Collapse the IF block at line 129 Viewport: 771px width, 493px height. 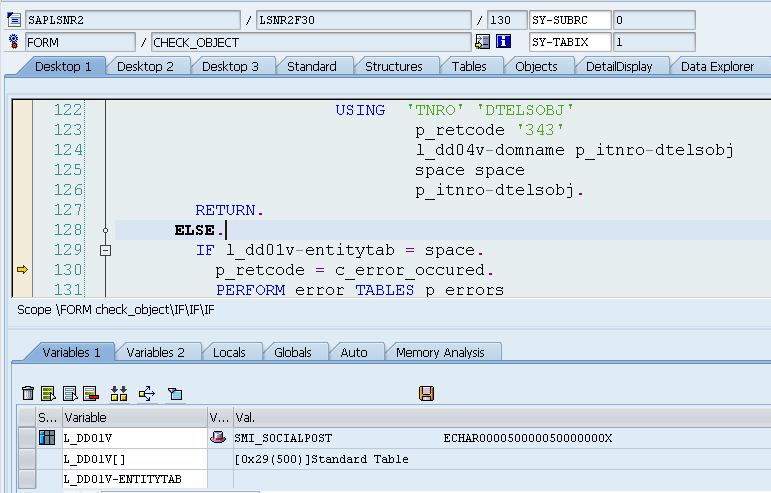tap(105, 250)
